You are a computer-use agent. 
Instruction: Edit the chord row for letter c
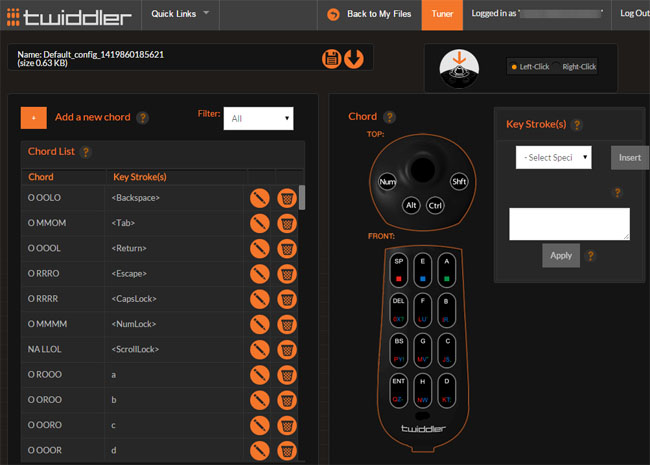tap(260, 426)
